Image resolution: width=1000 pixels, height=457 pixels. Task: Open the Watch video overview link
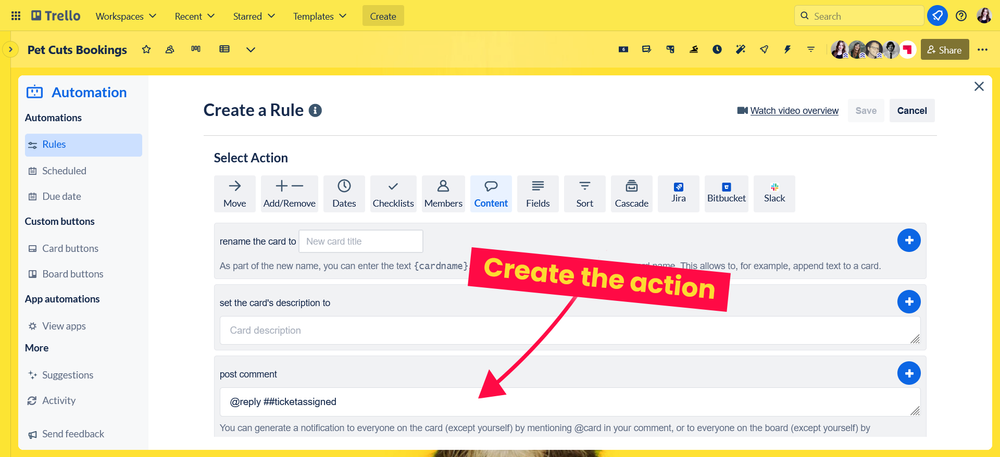[788, 110]
